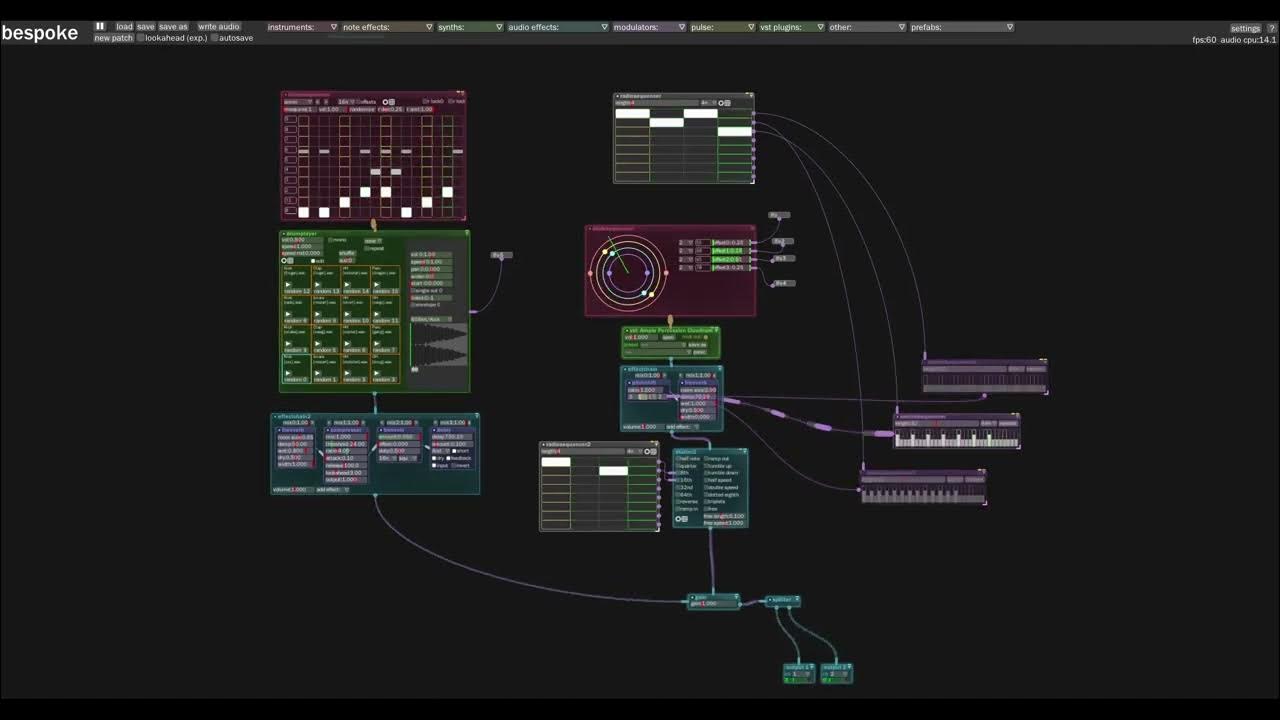Adjust the offset0 slider in radial sequencer

(733, 242)
